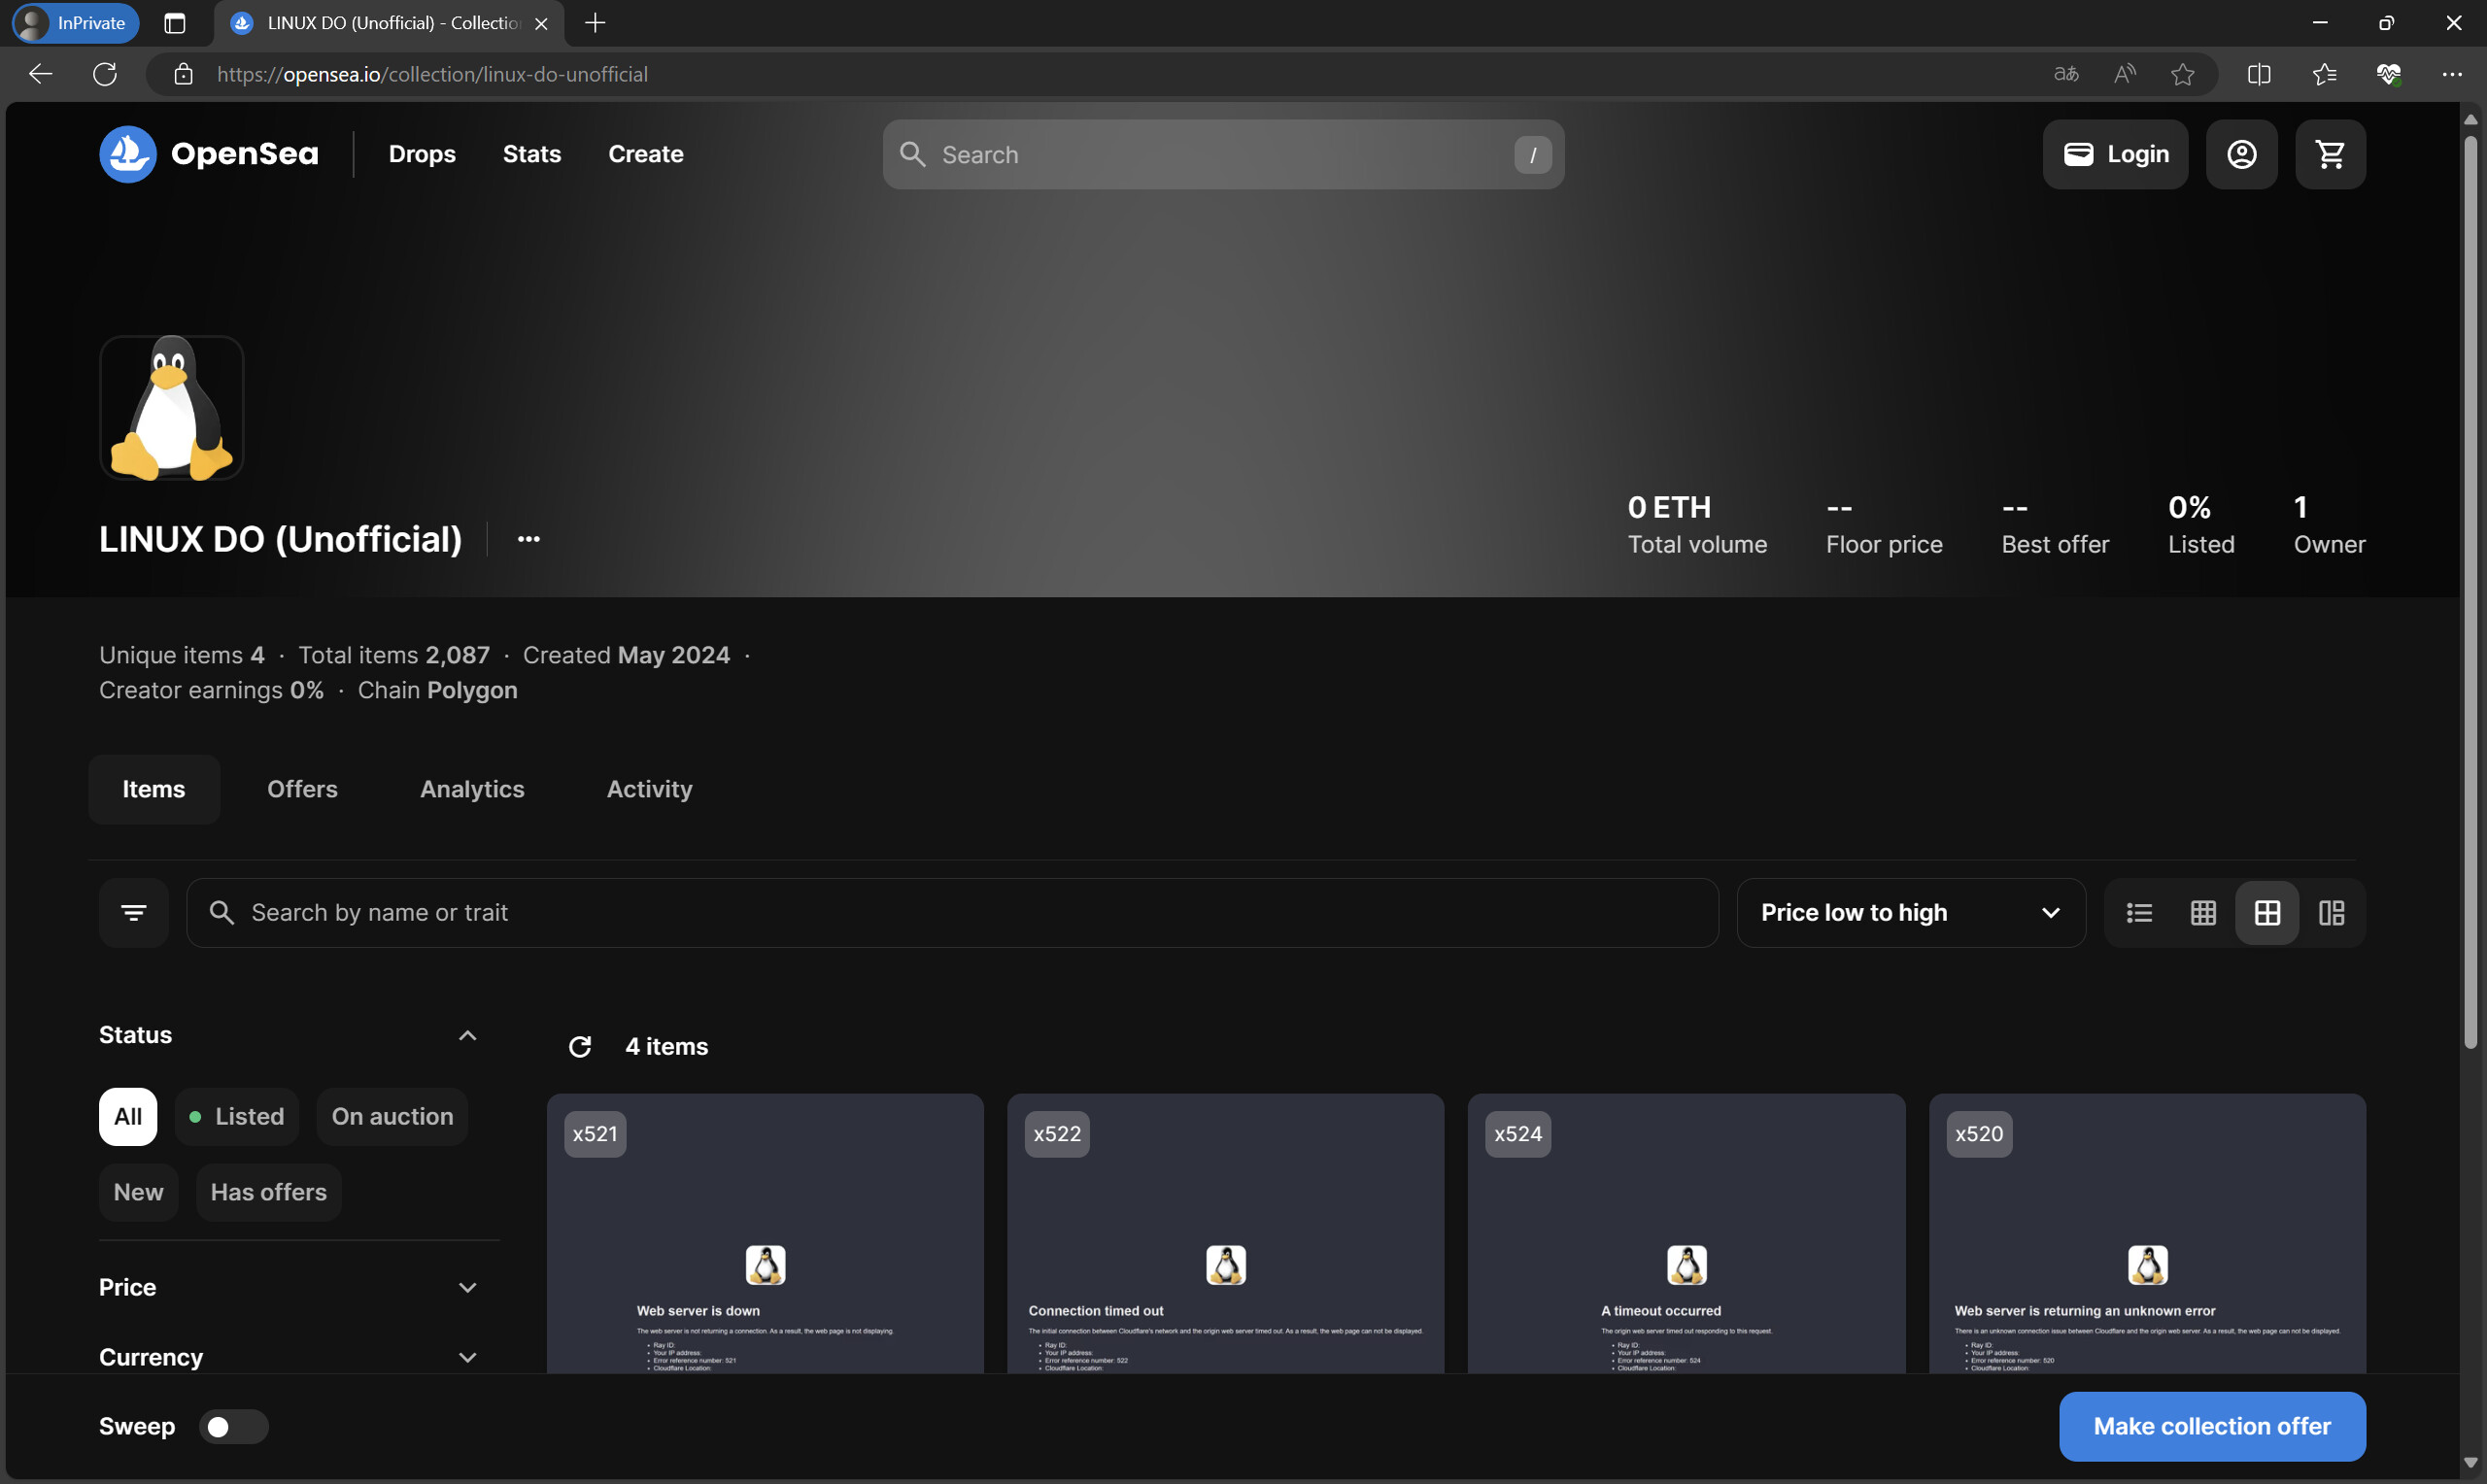Viewport: 2487px width, 1484px height.
Task: Switch to list view icon
Action: [x=2139, y=913]
